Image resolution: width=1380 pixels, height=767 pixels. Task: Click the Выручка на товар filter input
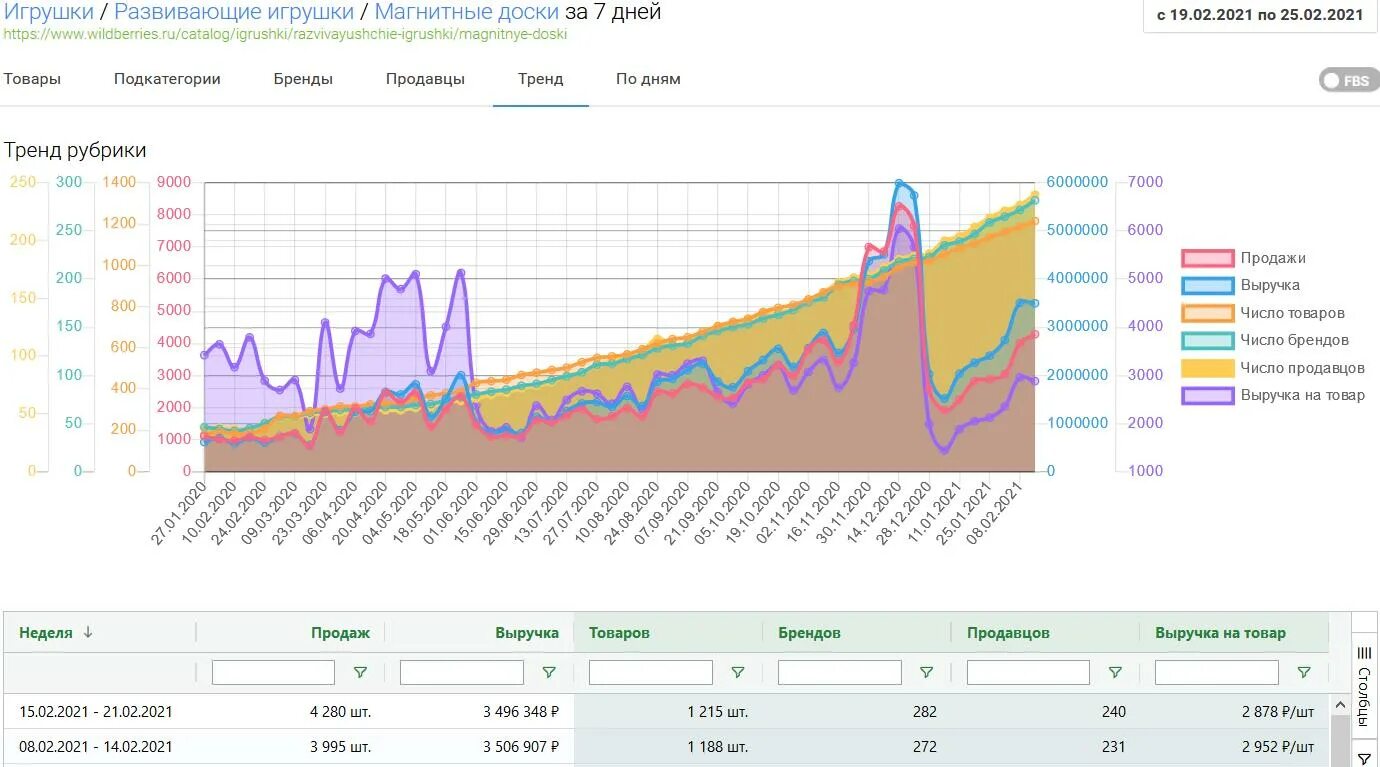1217,673
